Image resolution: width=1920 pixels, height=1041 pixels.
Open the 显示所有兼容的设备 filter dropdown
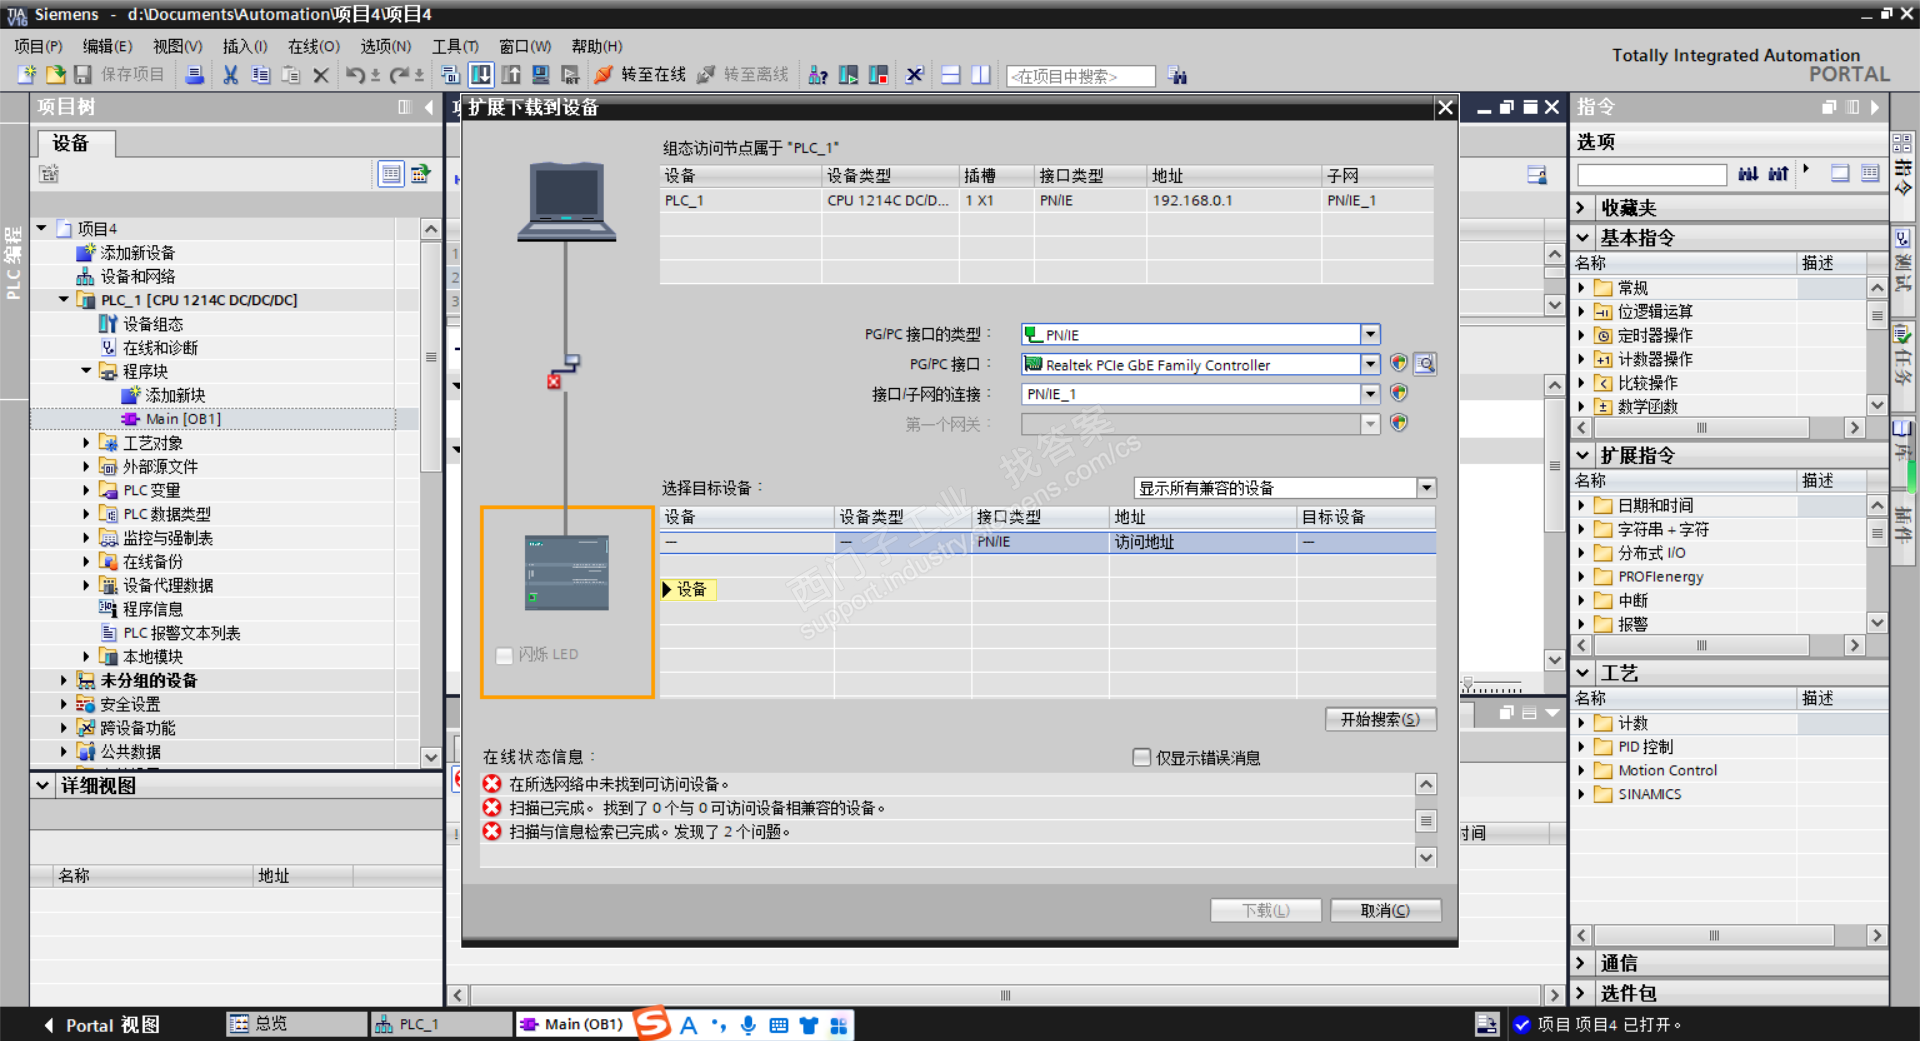tap(1426, 488)
